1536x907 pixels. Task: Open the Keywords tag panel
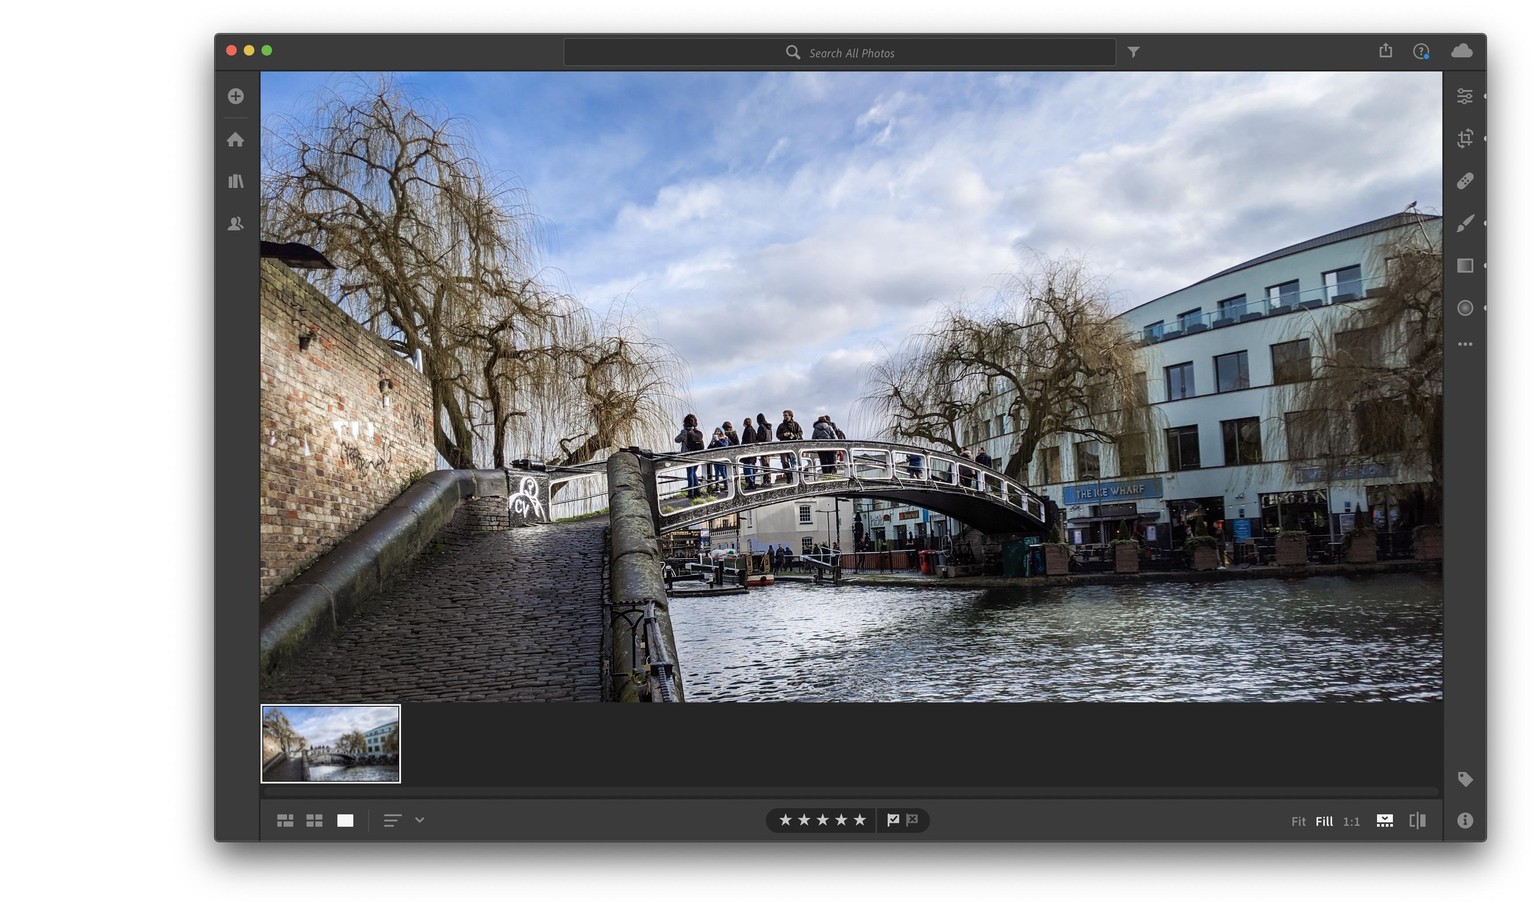(x=1465, y=779)
